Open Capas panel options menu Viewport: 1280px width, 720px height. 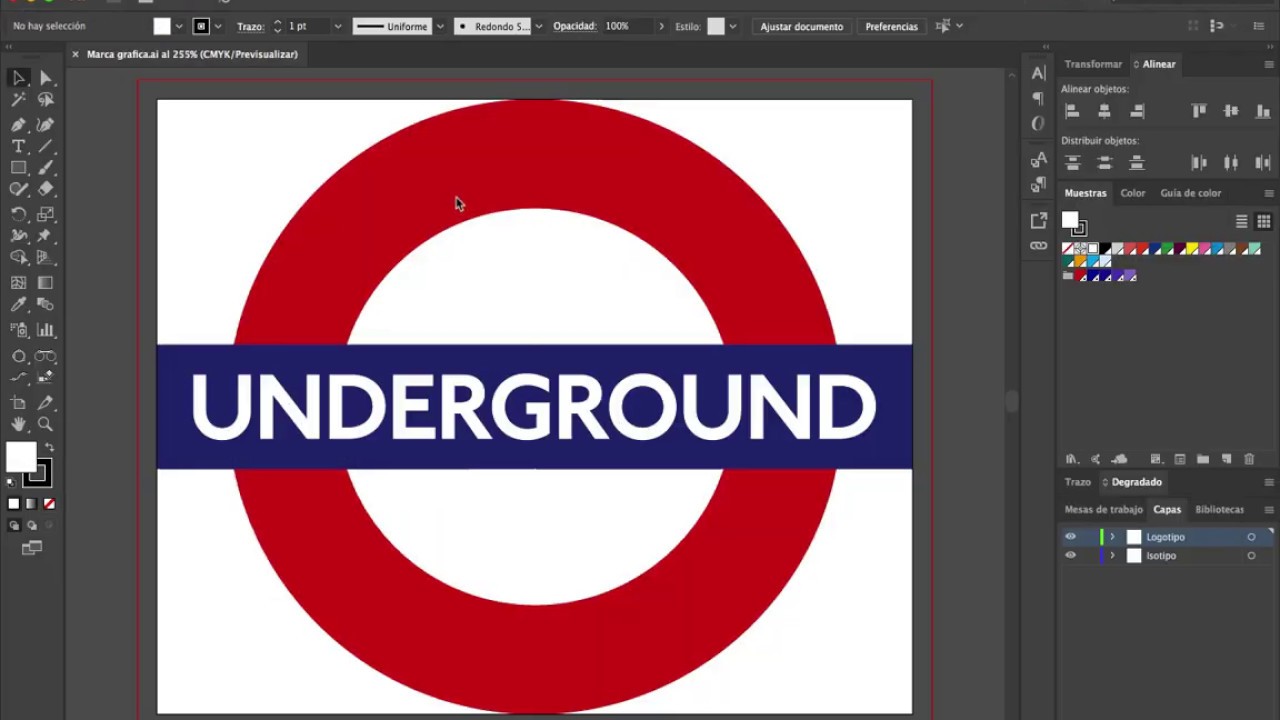(x=1269, y=509)
